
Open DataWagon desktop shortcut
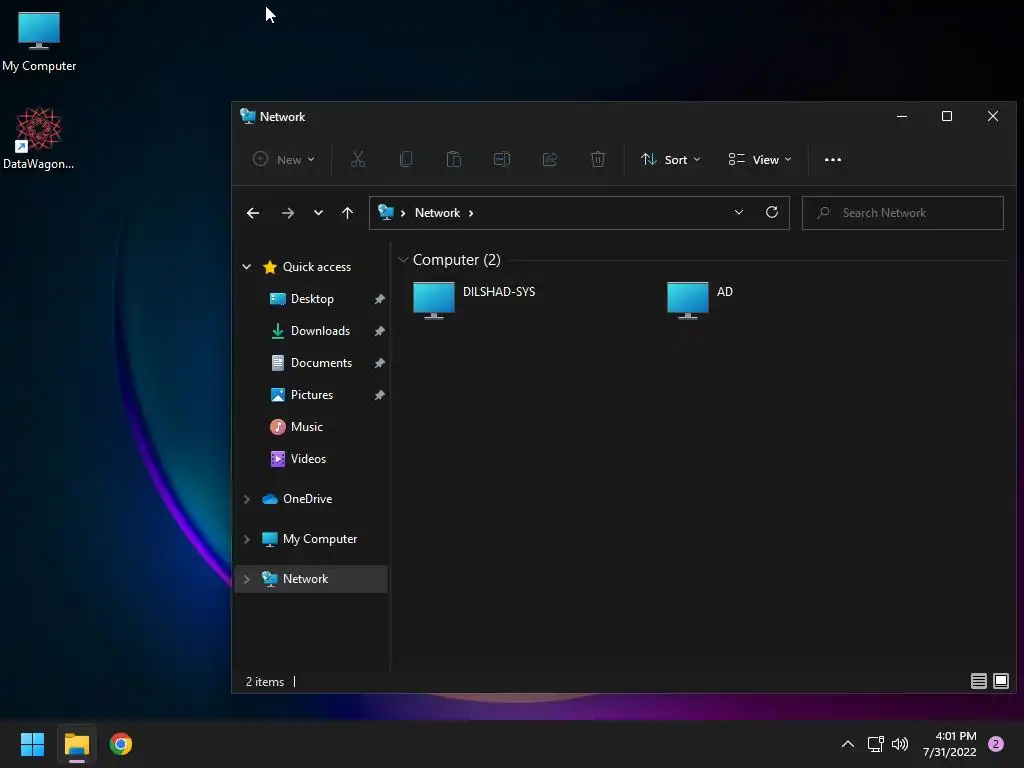[39, 138]
